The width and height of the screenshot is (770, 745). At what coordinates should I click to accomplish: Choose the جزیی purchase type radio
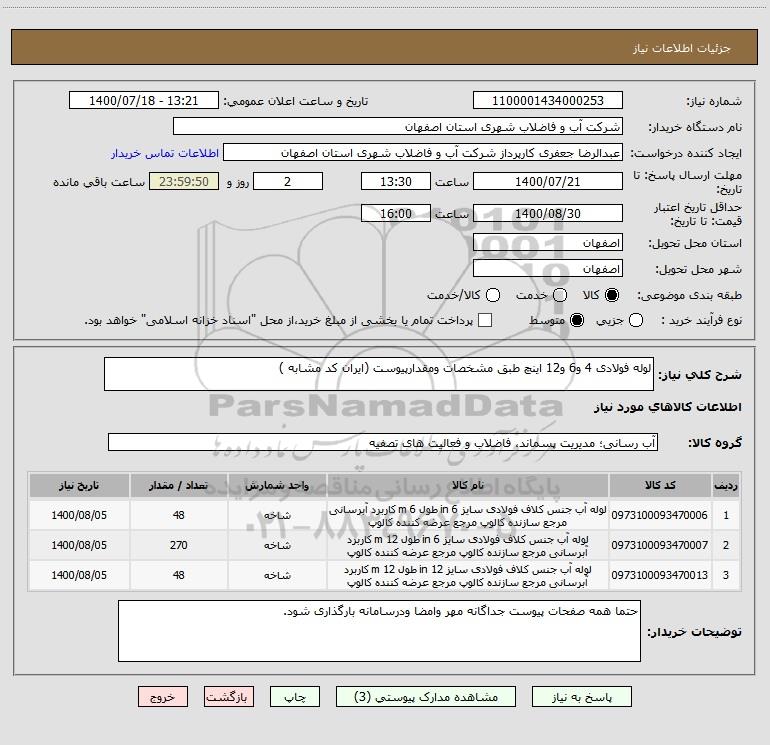pos(636,320)
